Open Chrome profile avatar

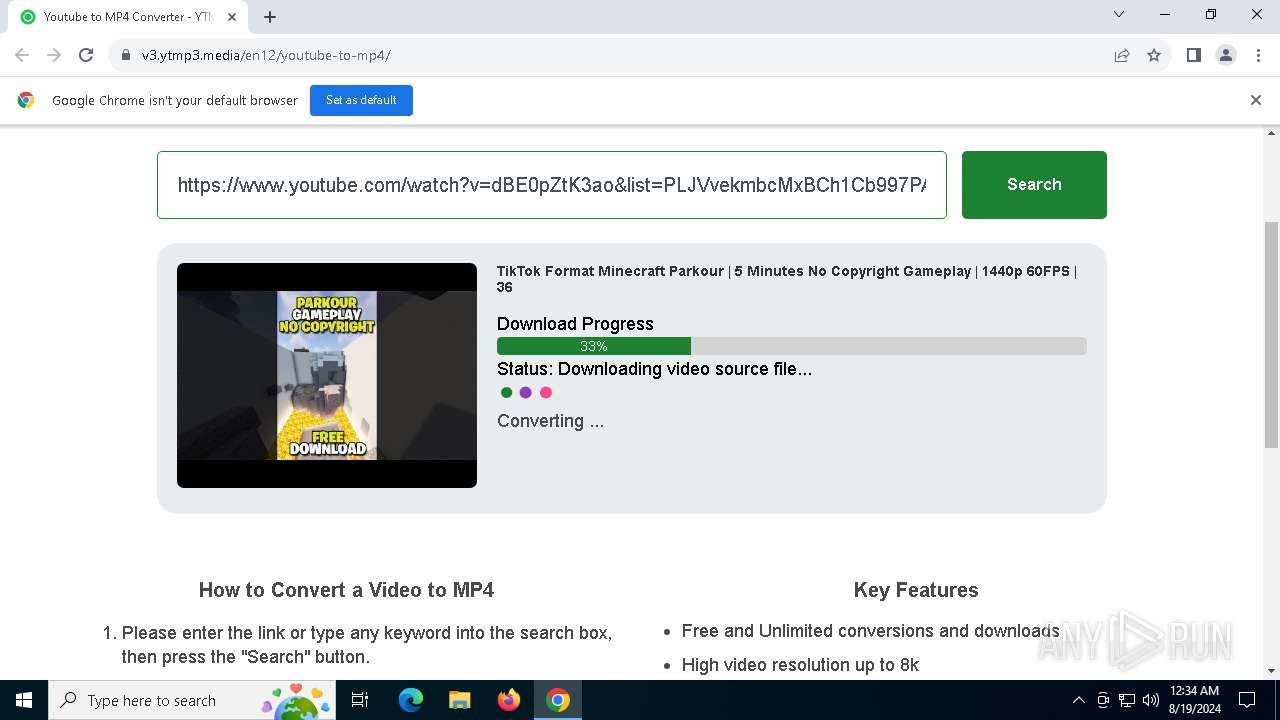[1226, 55]
